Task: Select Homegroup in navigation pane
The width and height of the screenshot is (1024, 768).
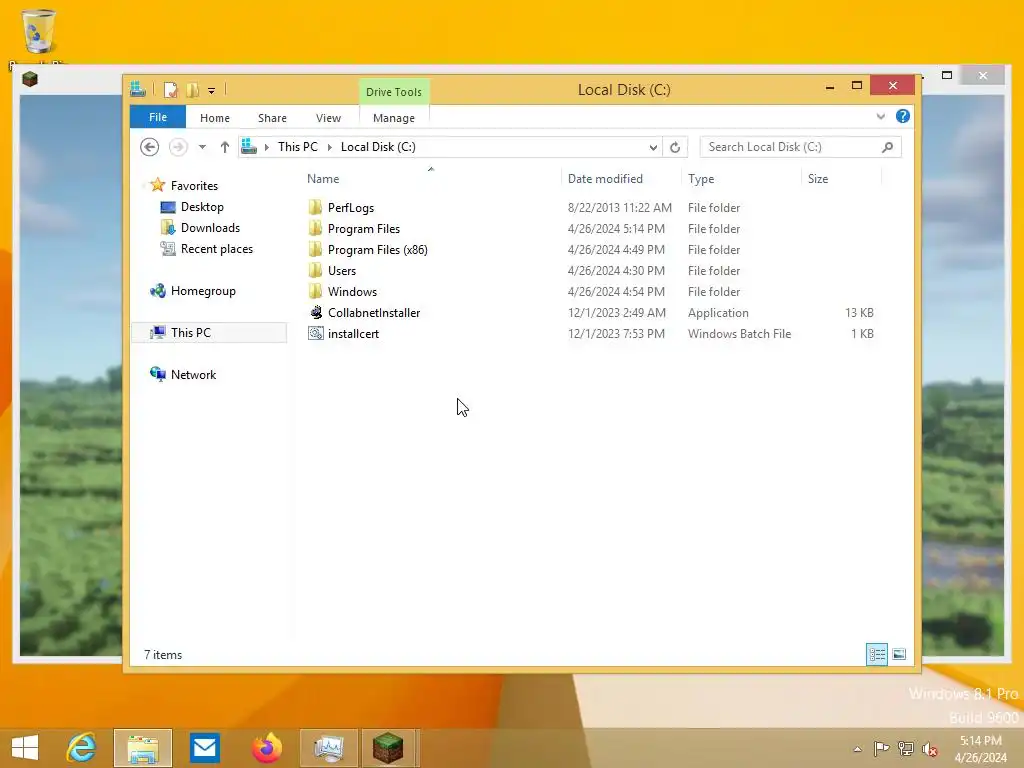Action: 202,291
